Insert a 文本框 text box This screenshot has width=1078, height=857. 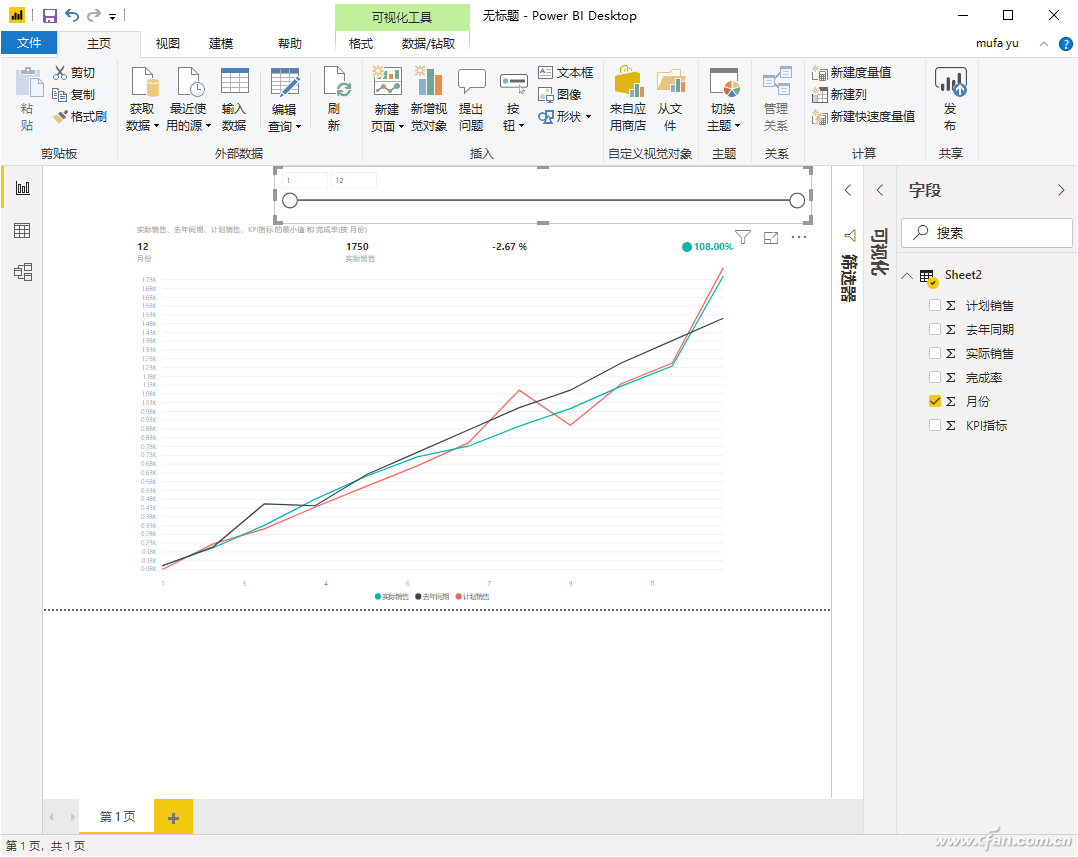[x=565, y=73]
